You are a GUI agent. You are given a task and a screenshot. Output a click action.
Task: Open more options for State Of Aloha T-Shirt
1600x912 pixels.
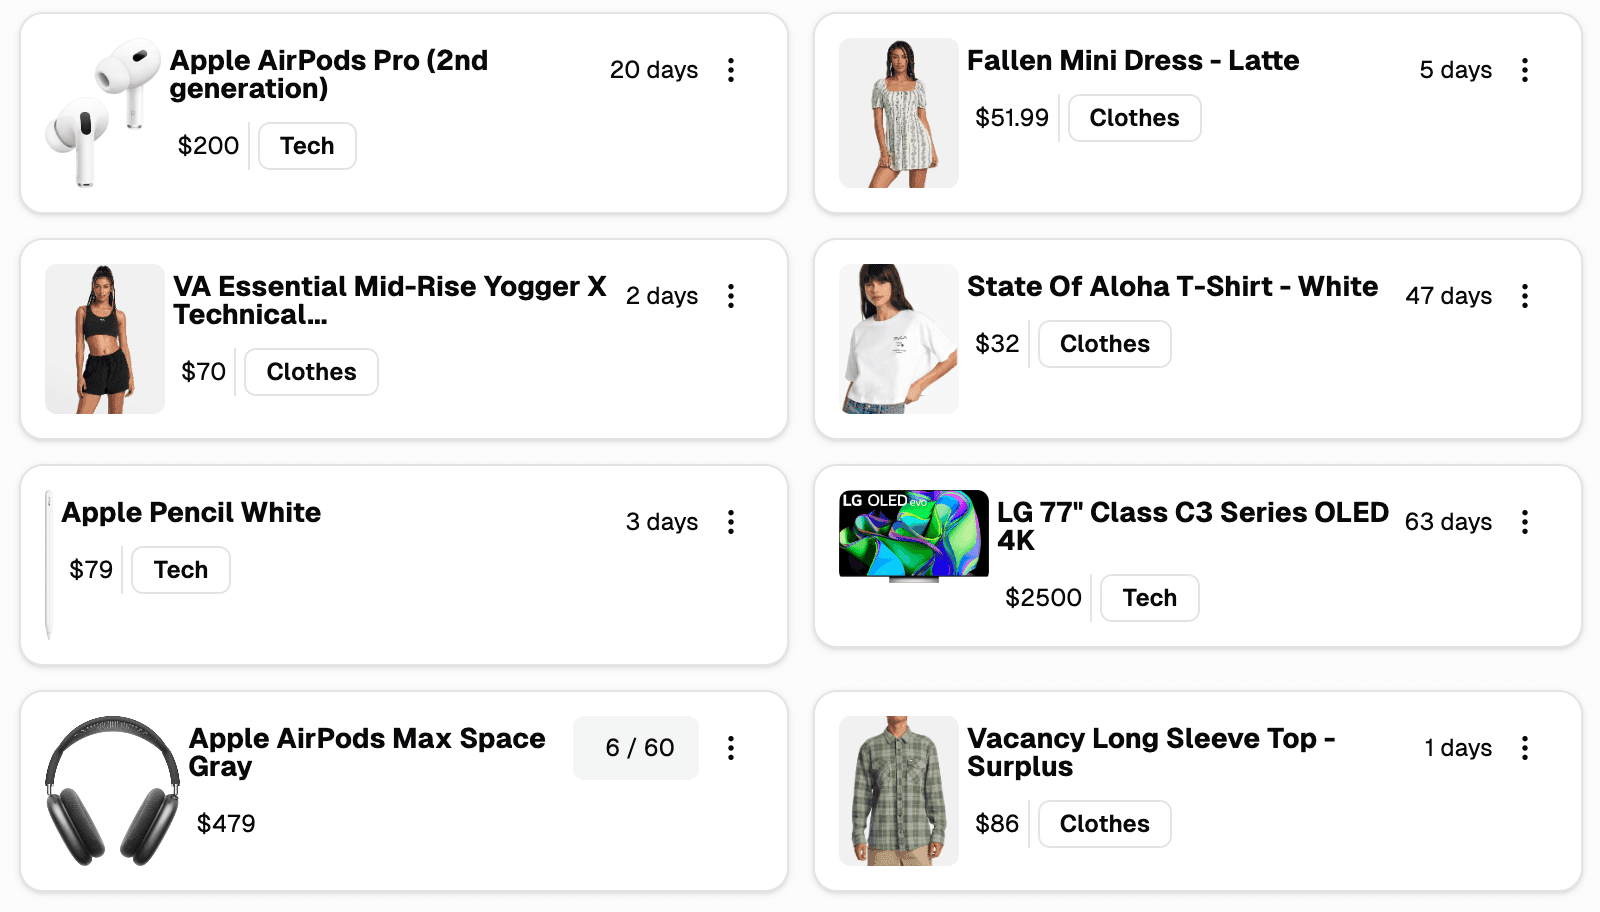1525,296
